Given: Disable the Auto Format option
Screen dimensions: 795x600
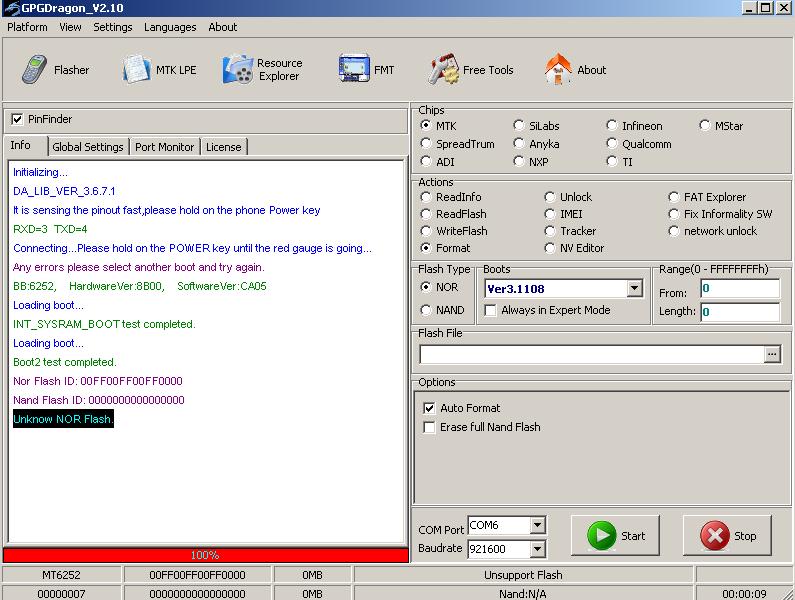Looking at the screenshot, I should pyautogui.click(x=429, y=408).
